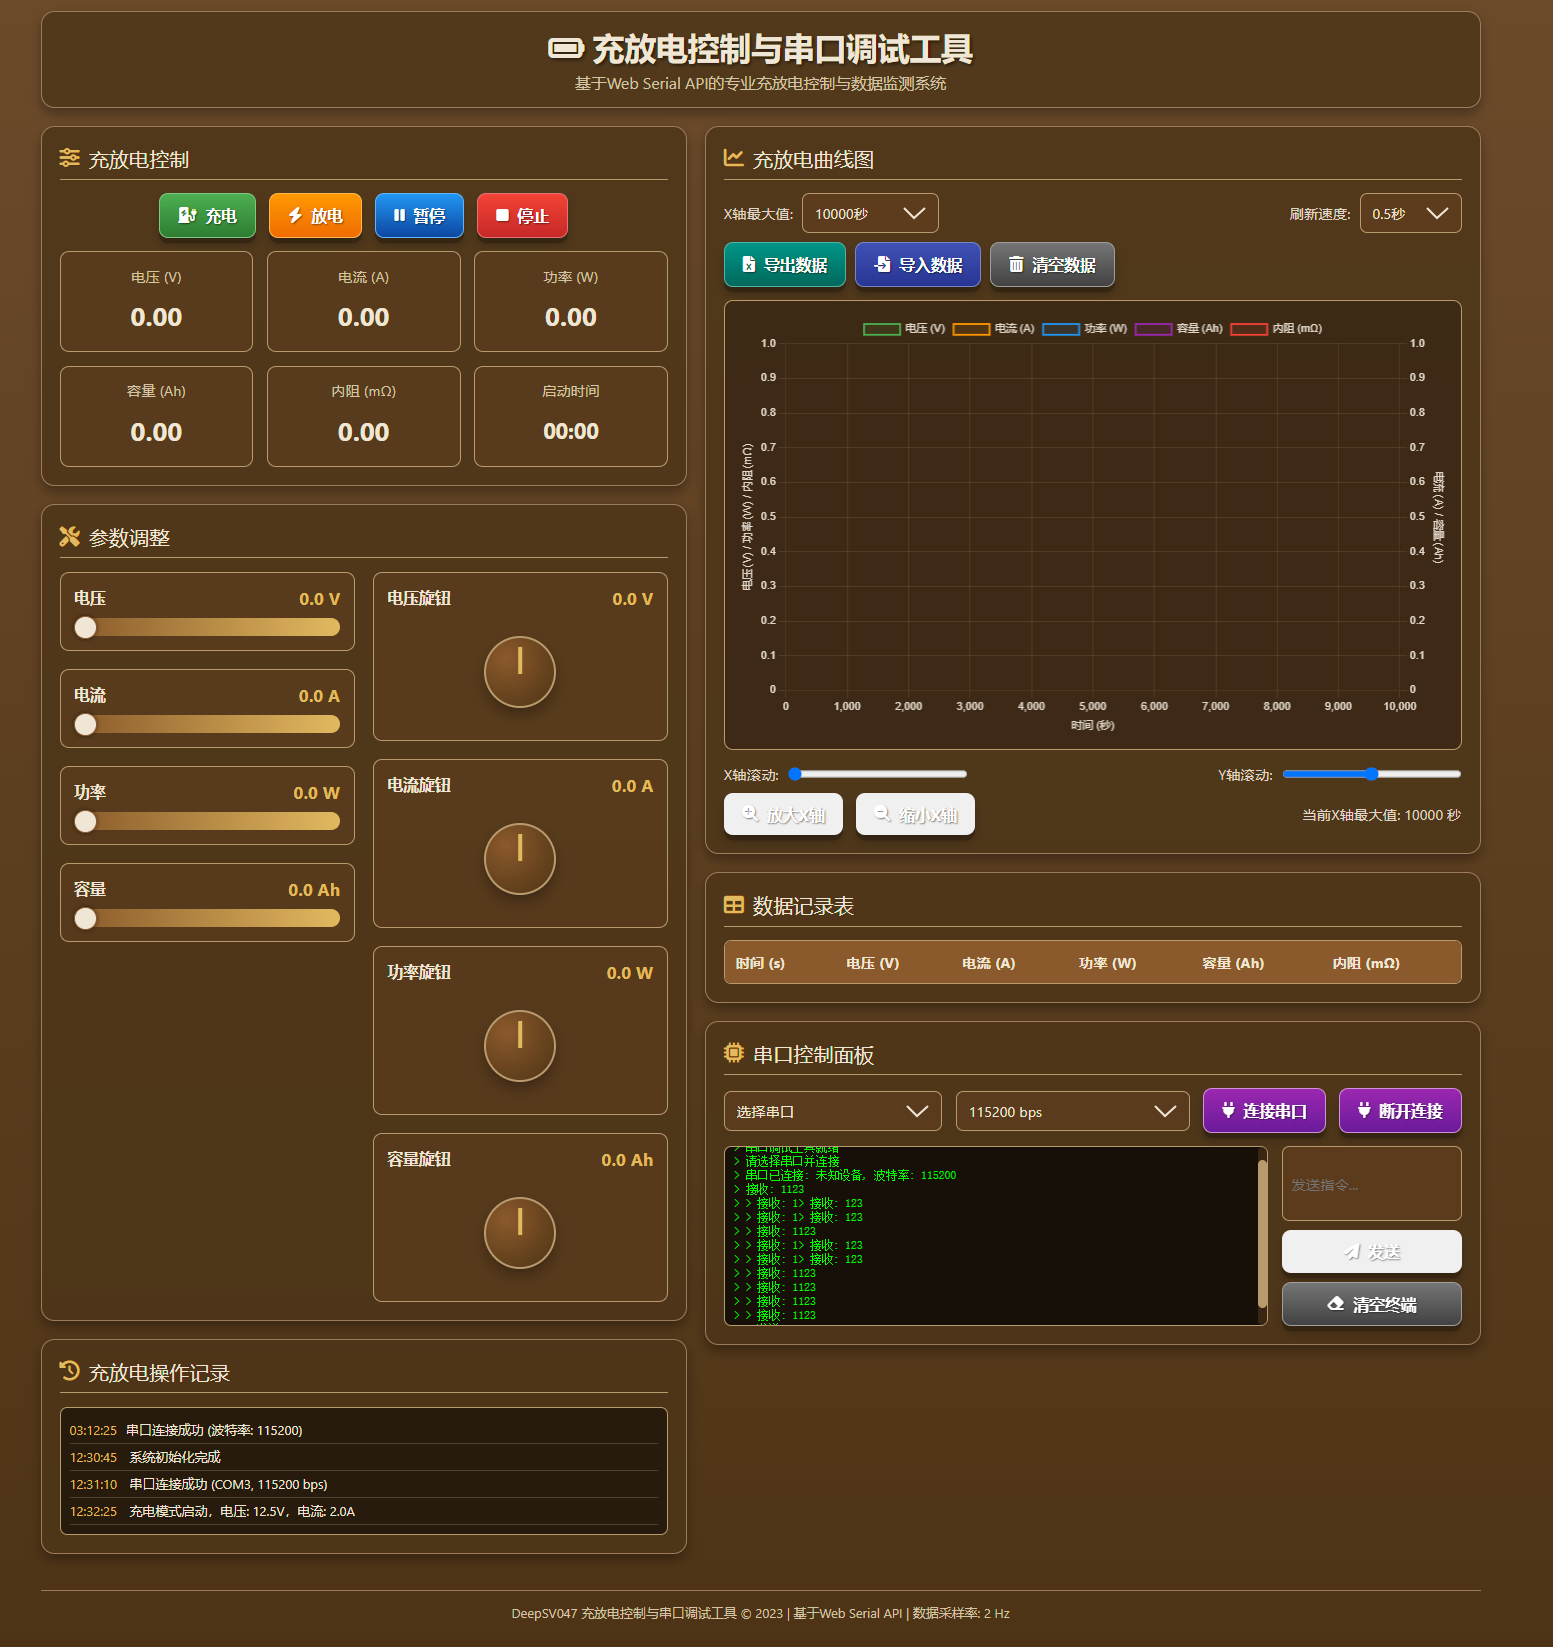Open the 115200 bps baud rate dropdown
Screen dimensions: 1553x1647
coord(1073,1111)
